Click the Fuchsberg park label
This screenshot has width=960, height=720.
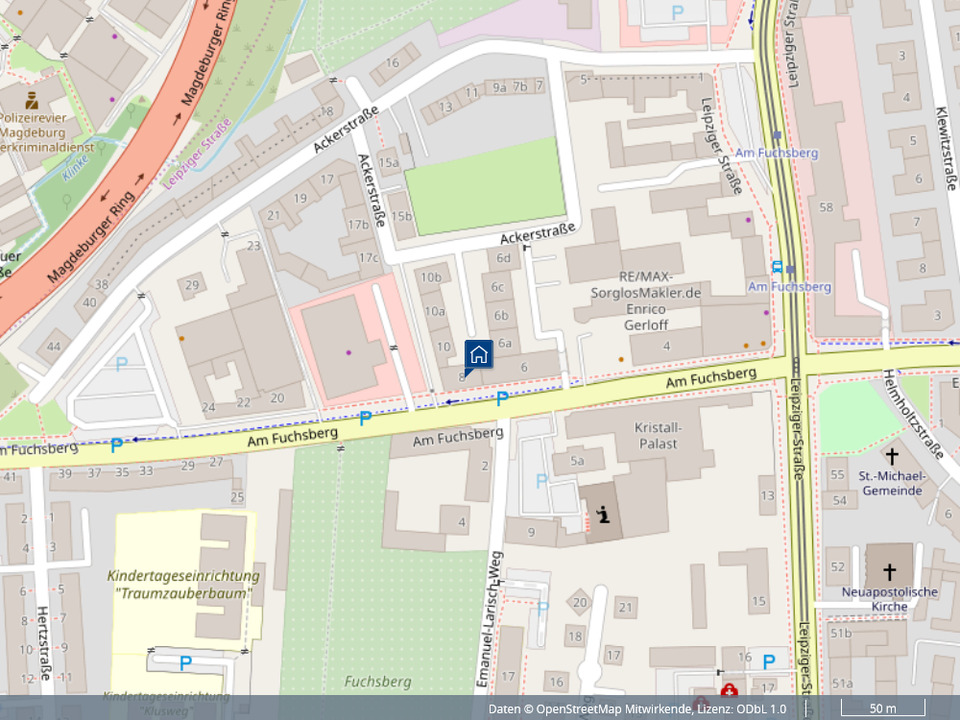(x=377, y=681)
